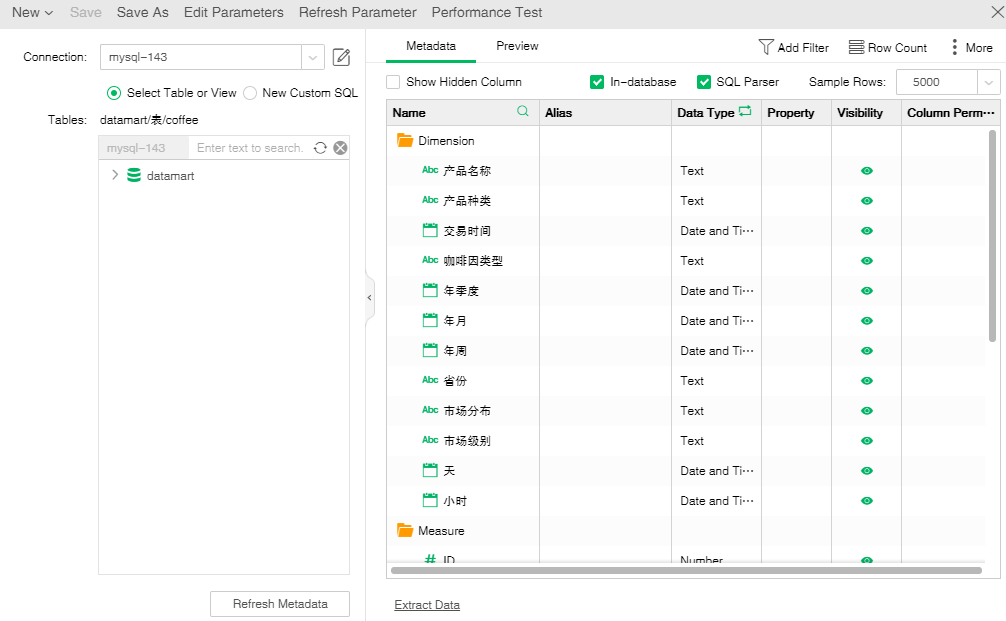This screenshot has width=1006, height=621.
Task: Open the More options menu
Action: click(955, 47)
